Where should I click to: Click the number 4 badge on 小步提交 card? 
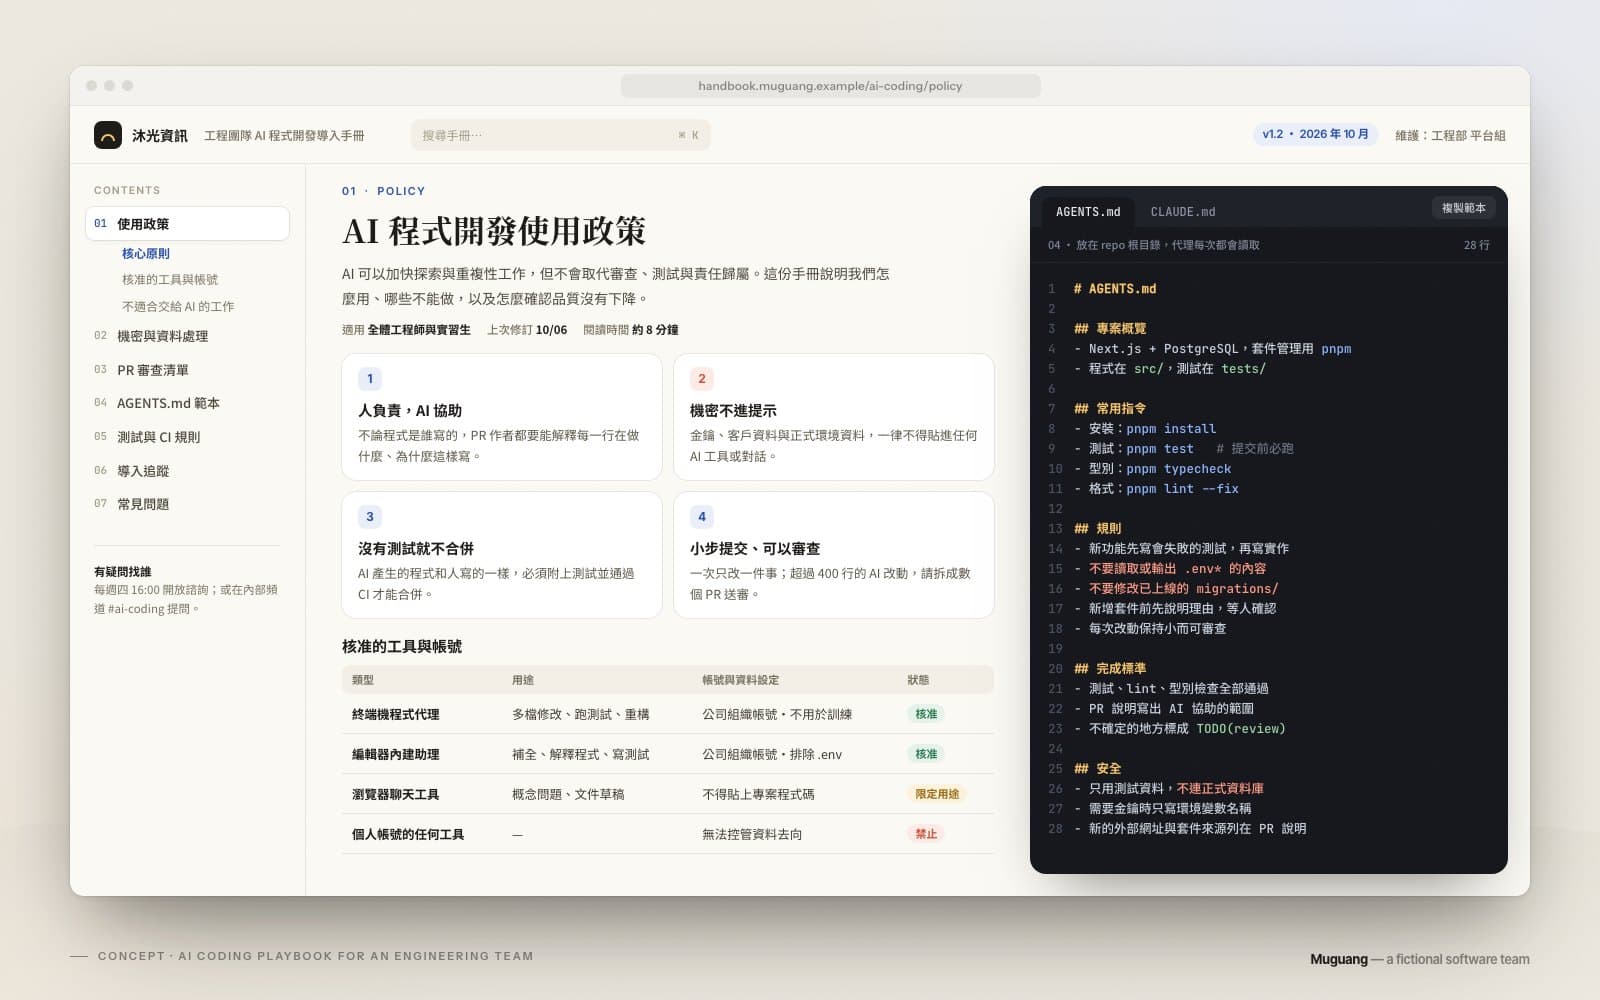pos(702,517)
